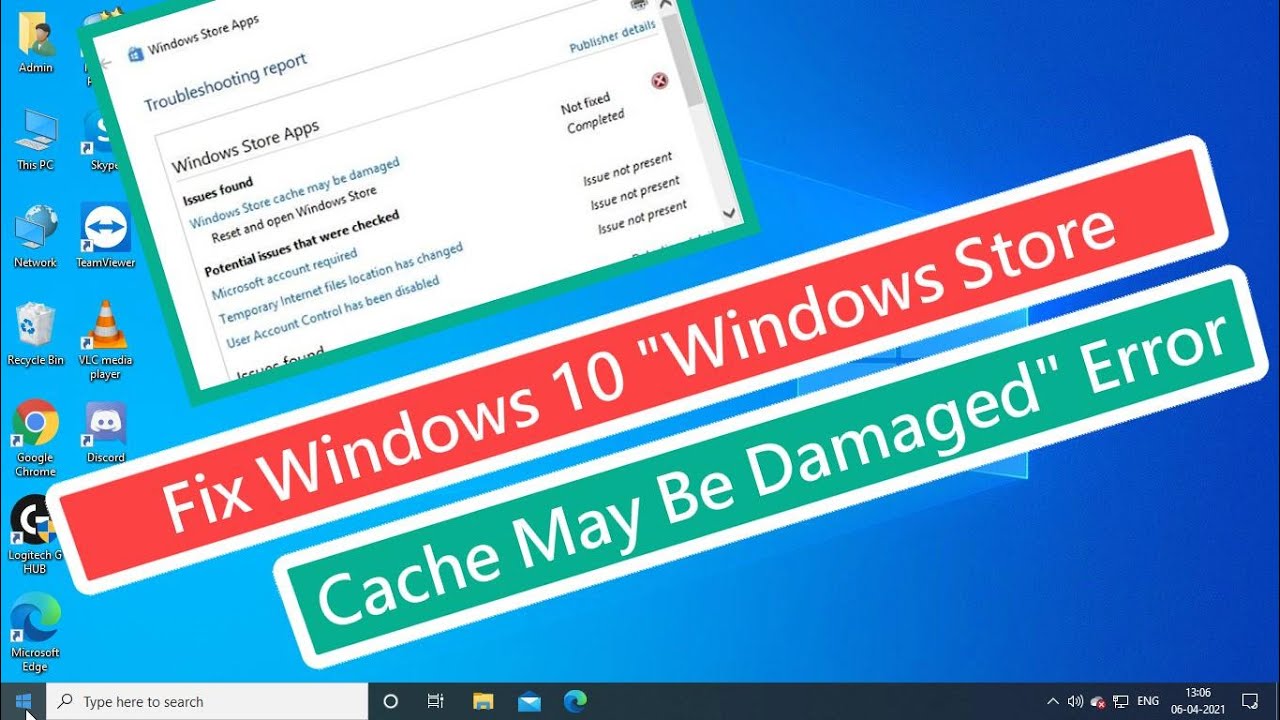This screenshot has width=1280, height=720.
Task: Open the clock and calendar flyout
Action: point(1197,701)
